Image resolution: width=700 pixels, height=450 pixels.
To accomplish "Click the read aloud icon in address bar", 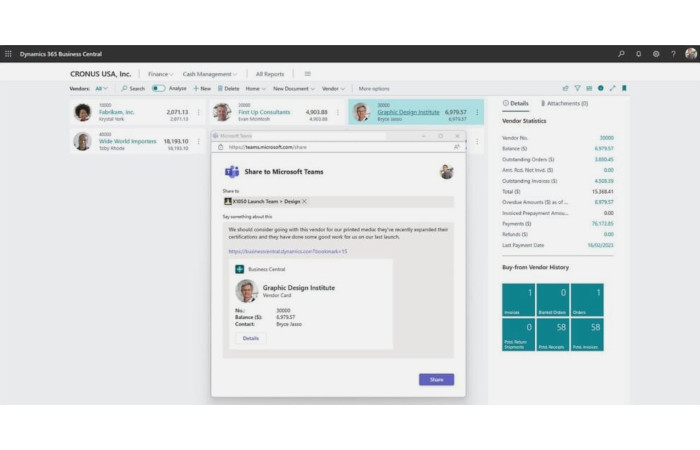I will (456, 147).
